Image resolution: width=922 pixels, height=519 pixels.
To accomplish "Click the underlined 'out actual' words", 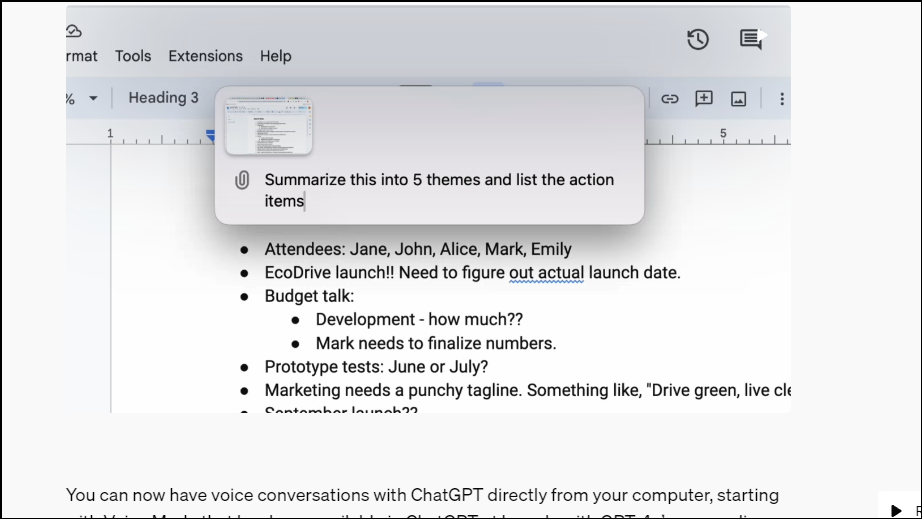I will (546, 273).
